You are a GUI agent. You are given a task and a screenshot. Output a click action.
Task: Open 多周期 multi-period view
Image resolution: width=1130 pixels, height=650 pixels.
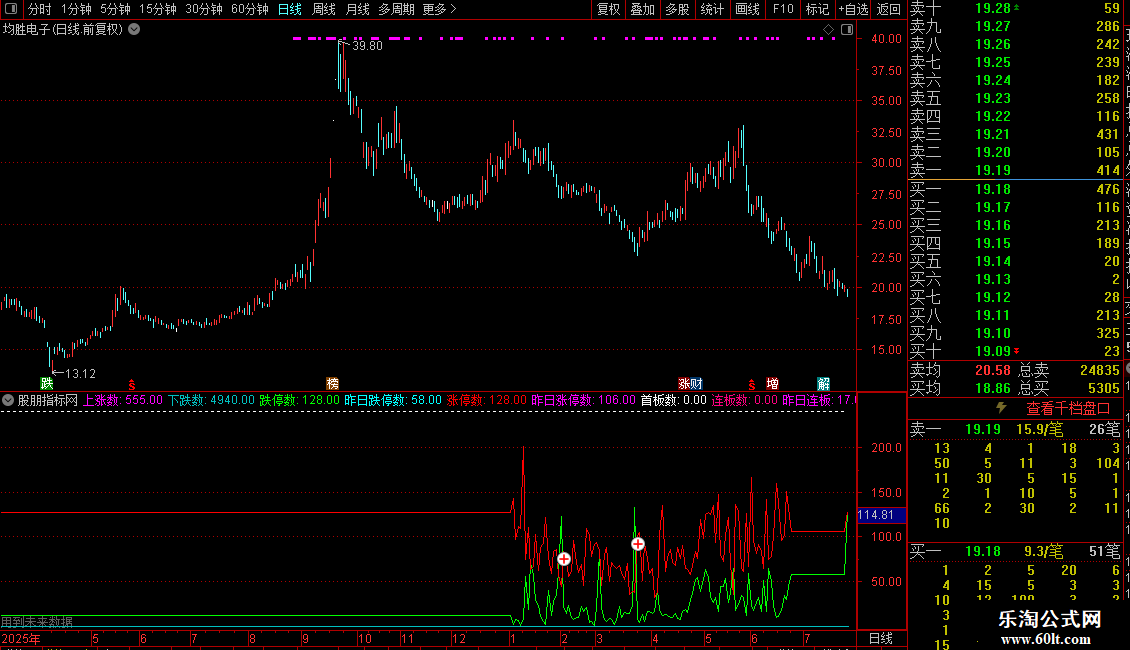396,9
